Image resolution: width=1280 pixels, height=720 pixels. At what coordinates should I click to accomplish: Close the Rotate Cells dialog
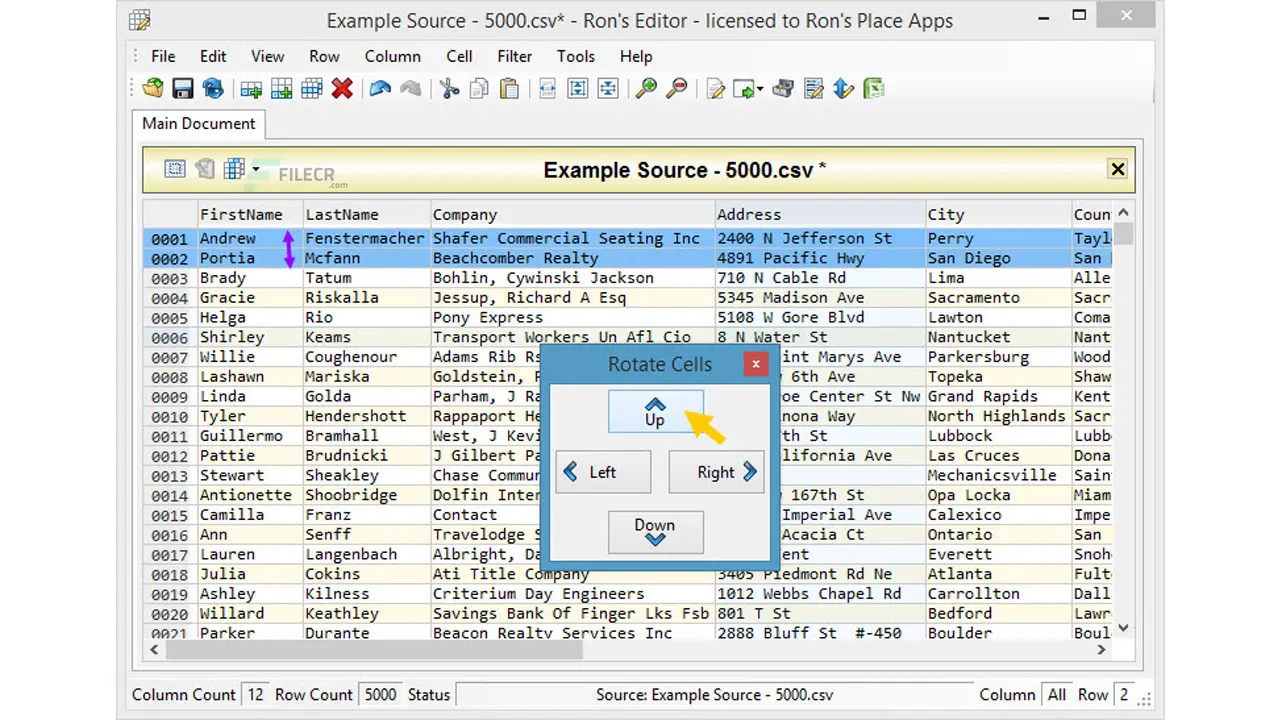(756, 364)
